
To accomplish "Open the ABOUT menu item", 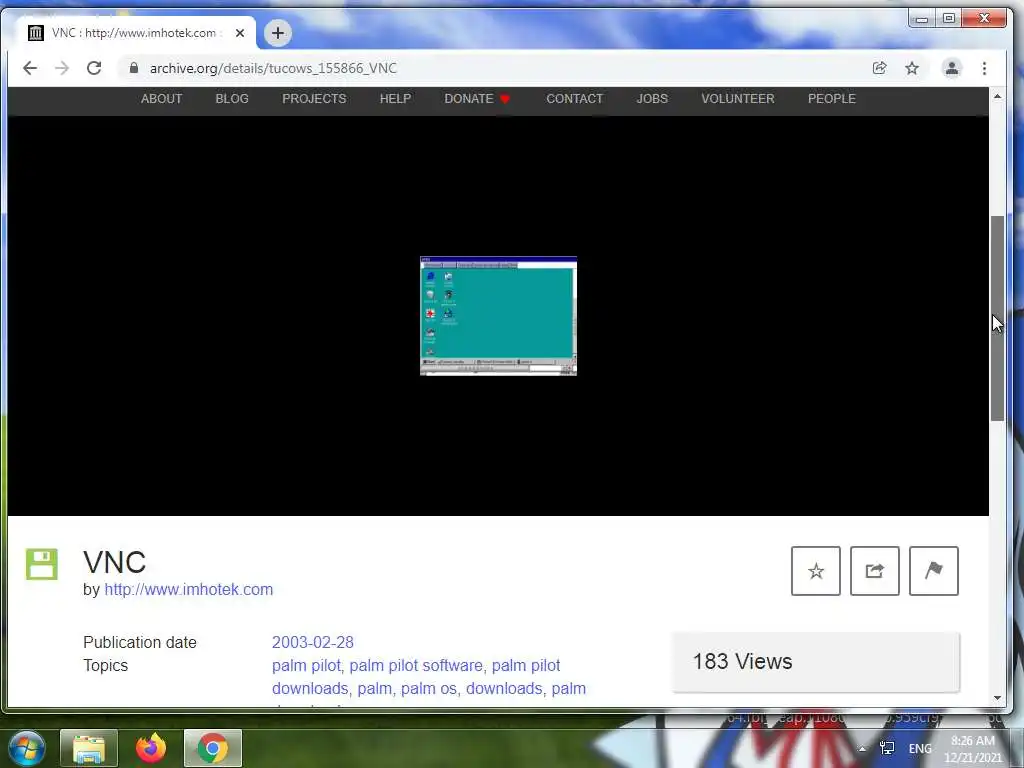I will [x=161, y=99].
